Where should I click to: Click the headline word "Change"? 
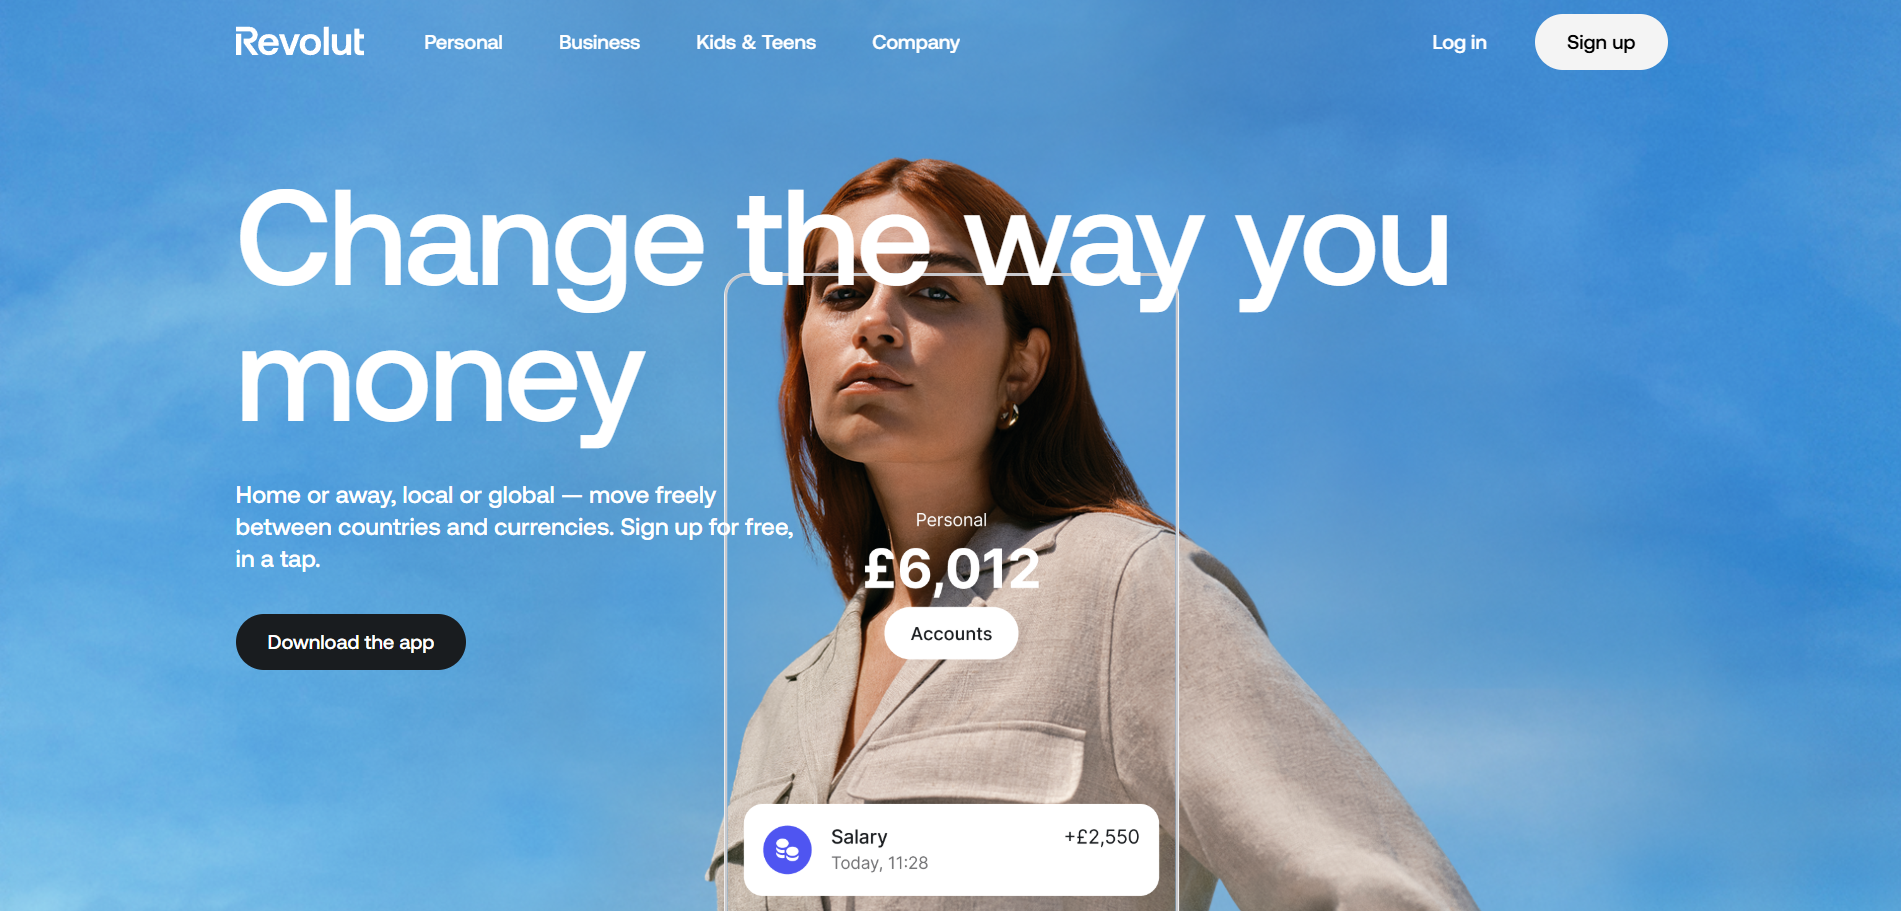470,243
